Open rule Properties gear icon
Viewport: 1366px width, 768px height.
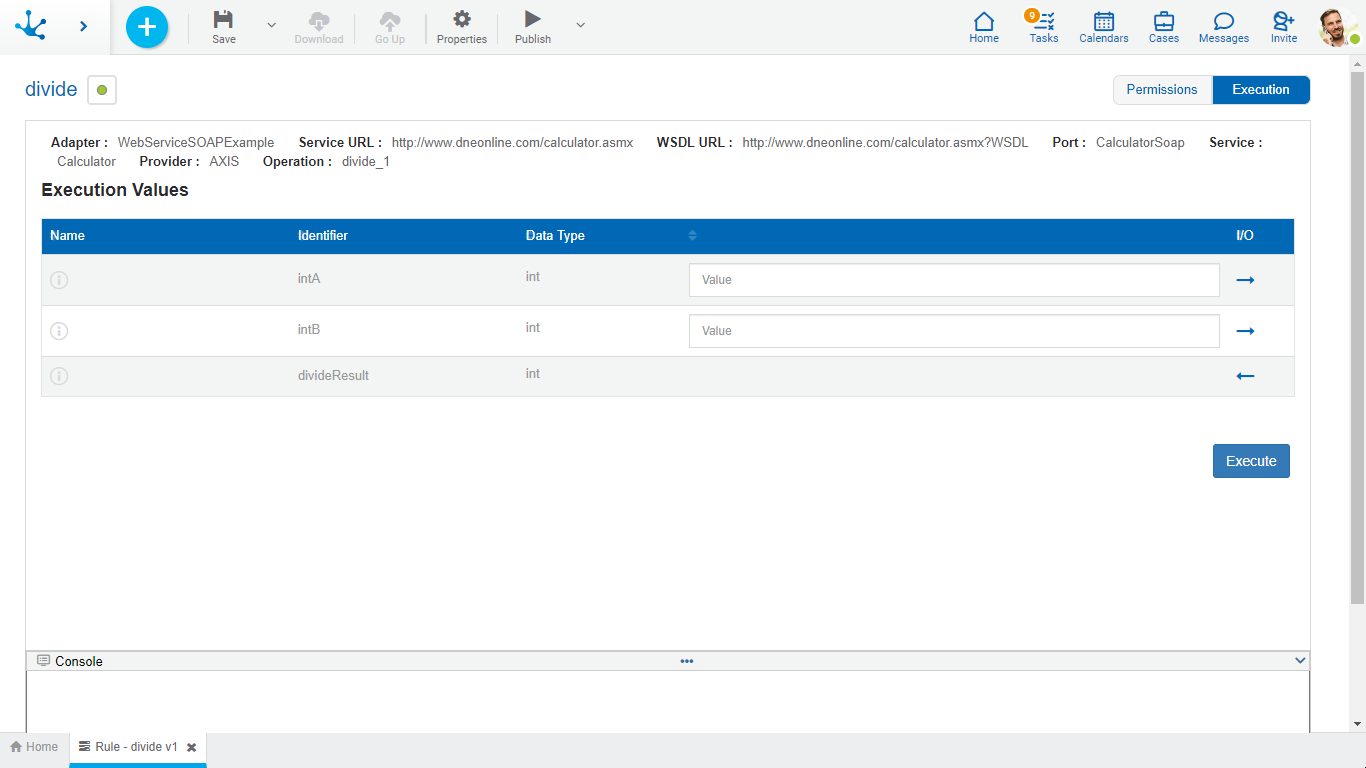pos(461,20)
